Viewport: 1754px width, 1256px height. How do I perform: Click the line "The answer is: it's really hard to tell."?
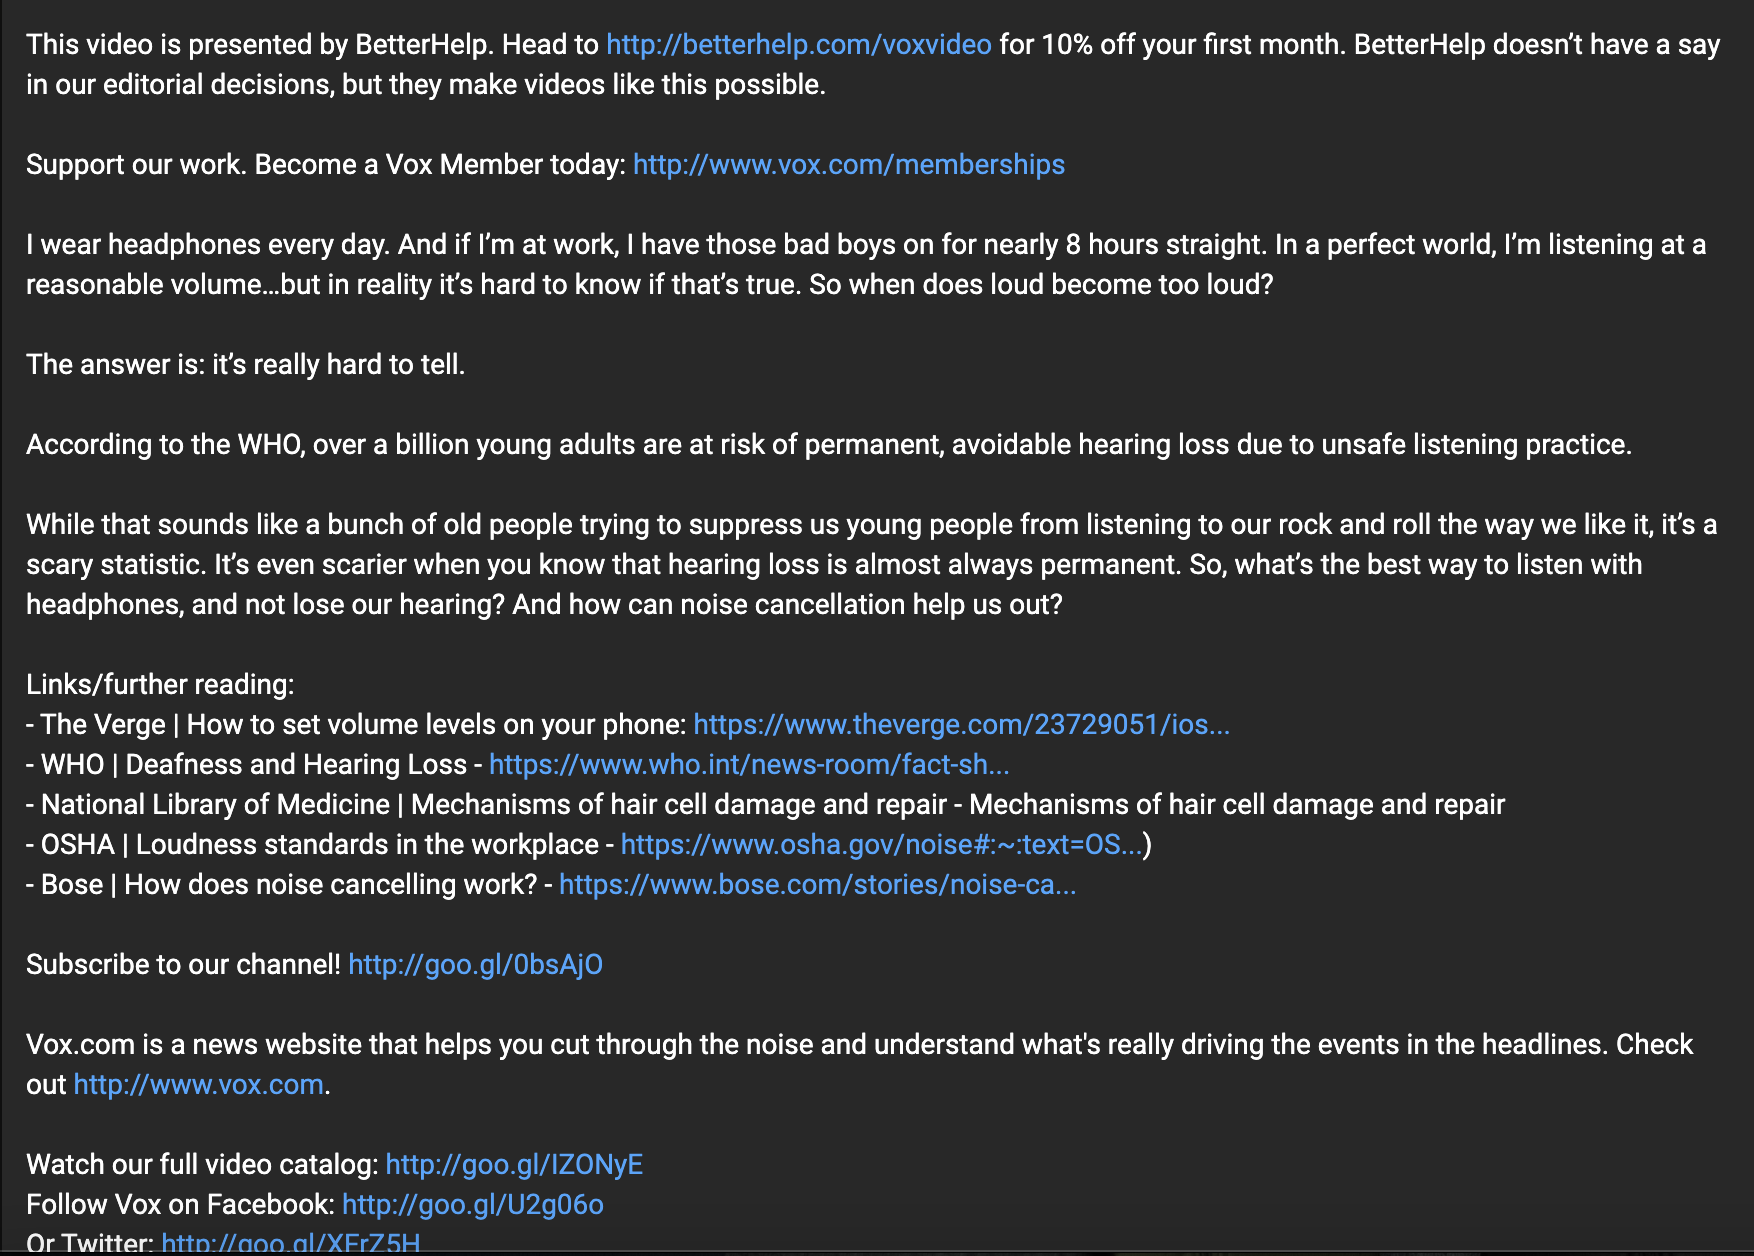pos(245,365)
